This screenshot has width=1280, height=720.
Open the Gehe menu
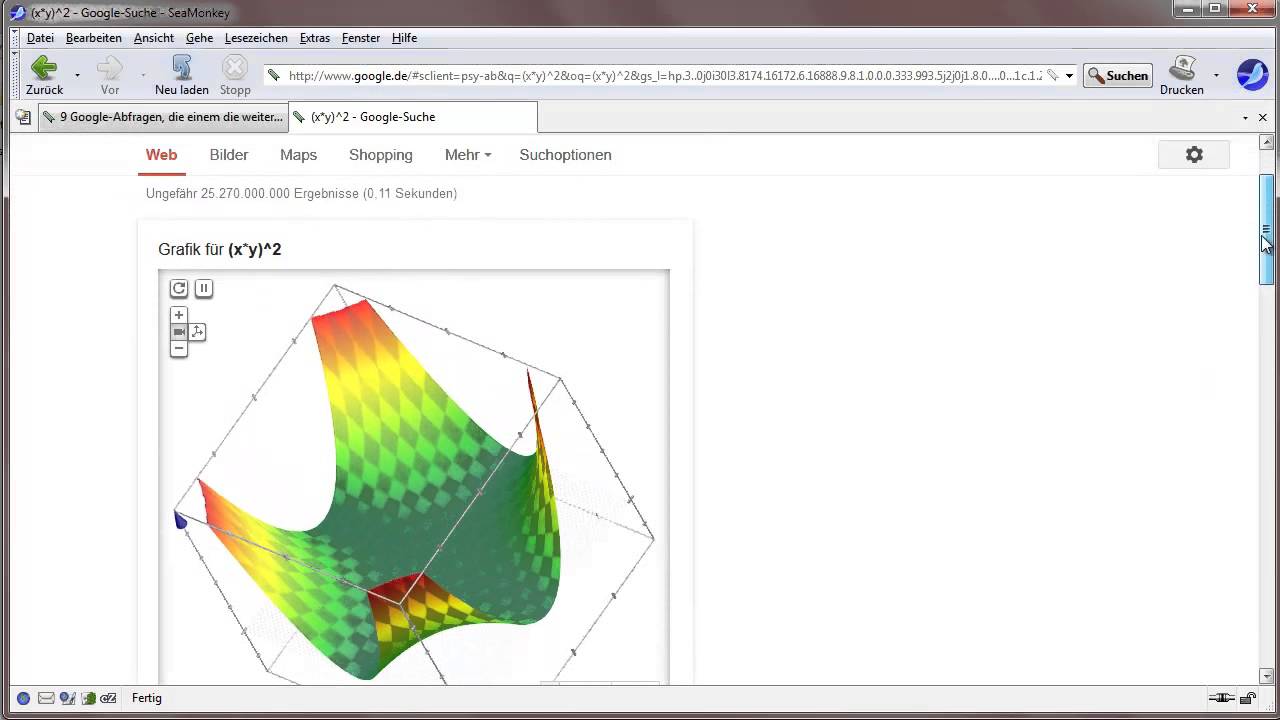(x=199, y=38)
